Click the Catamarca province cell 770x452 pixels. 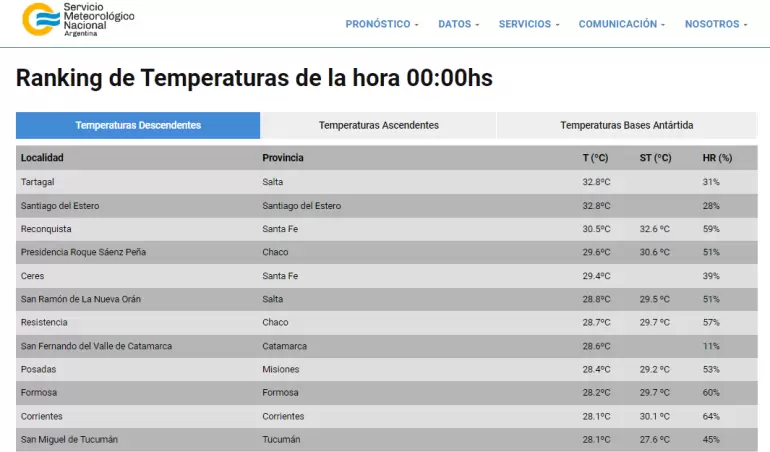[284, 346]
